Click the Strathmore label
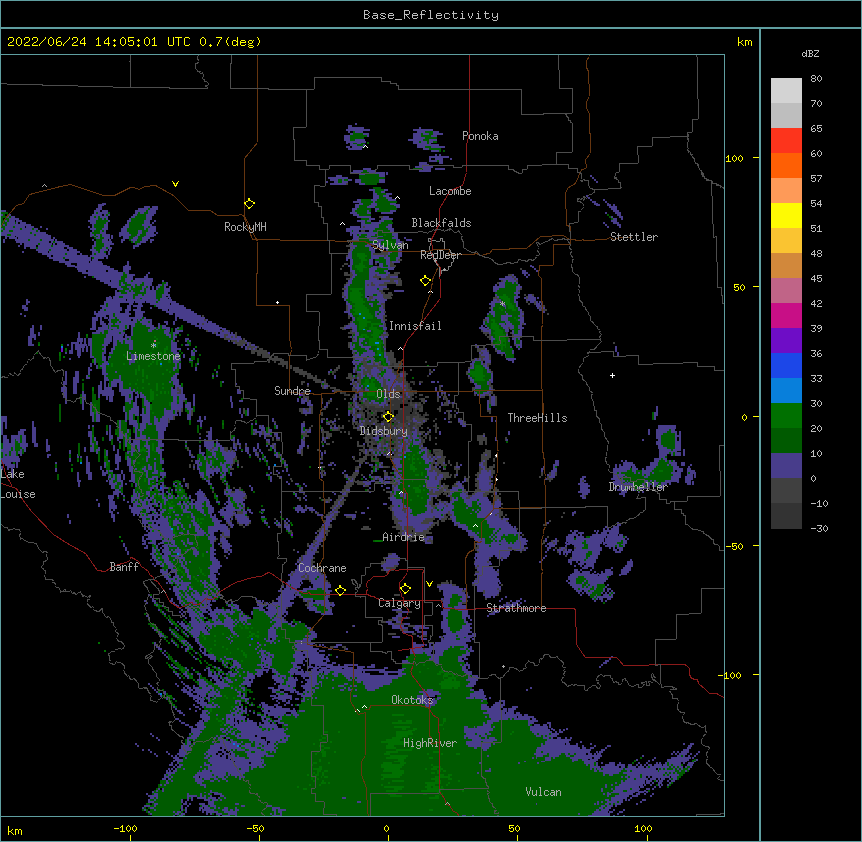Viewport: 862px width, 842px height. point(516,608)
